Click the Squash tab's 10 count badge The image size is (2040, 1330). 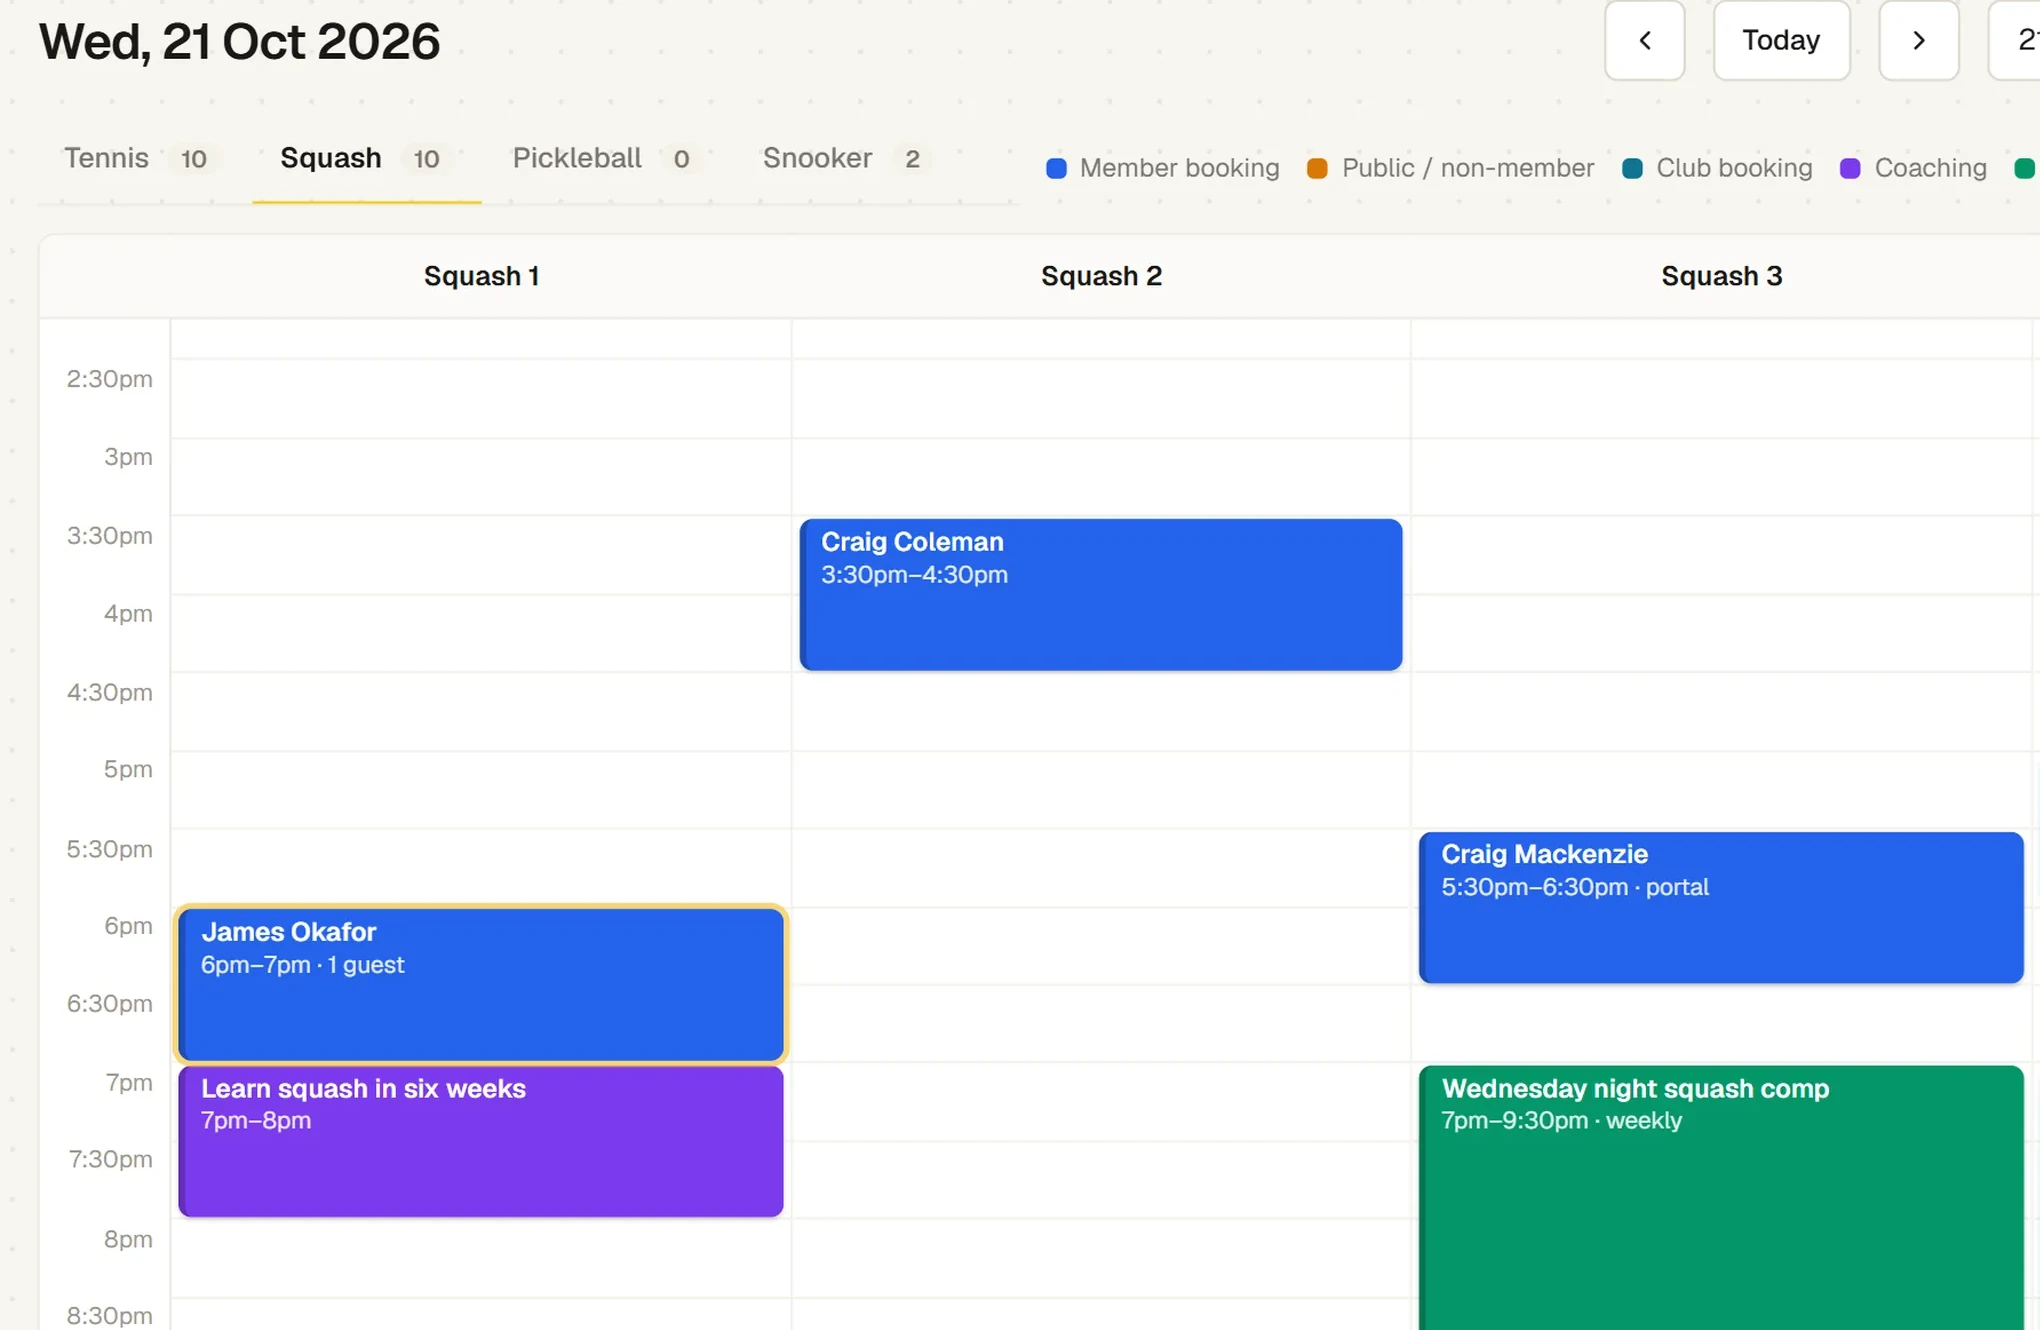click(427, 159)
